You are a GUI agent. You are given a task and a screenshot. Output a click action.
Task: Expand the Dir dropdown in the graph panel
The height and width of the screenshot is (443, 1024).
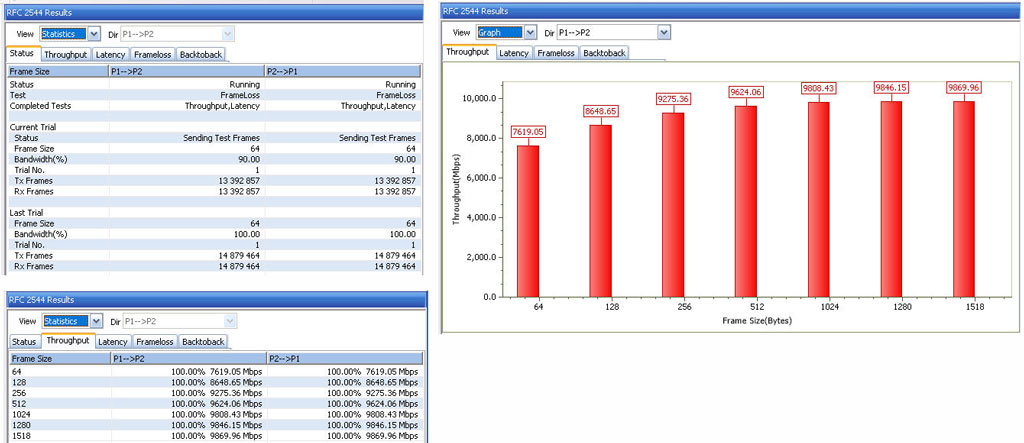(x=662, y=33)
